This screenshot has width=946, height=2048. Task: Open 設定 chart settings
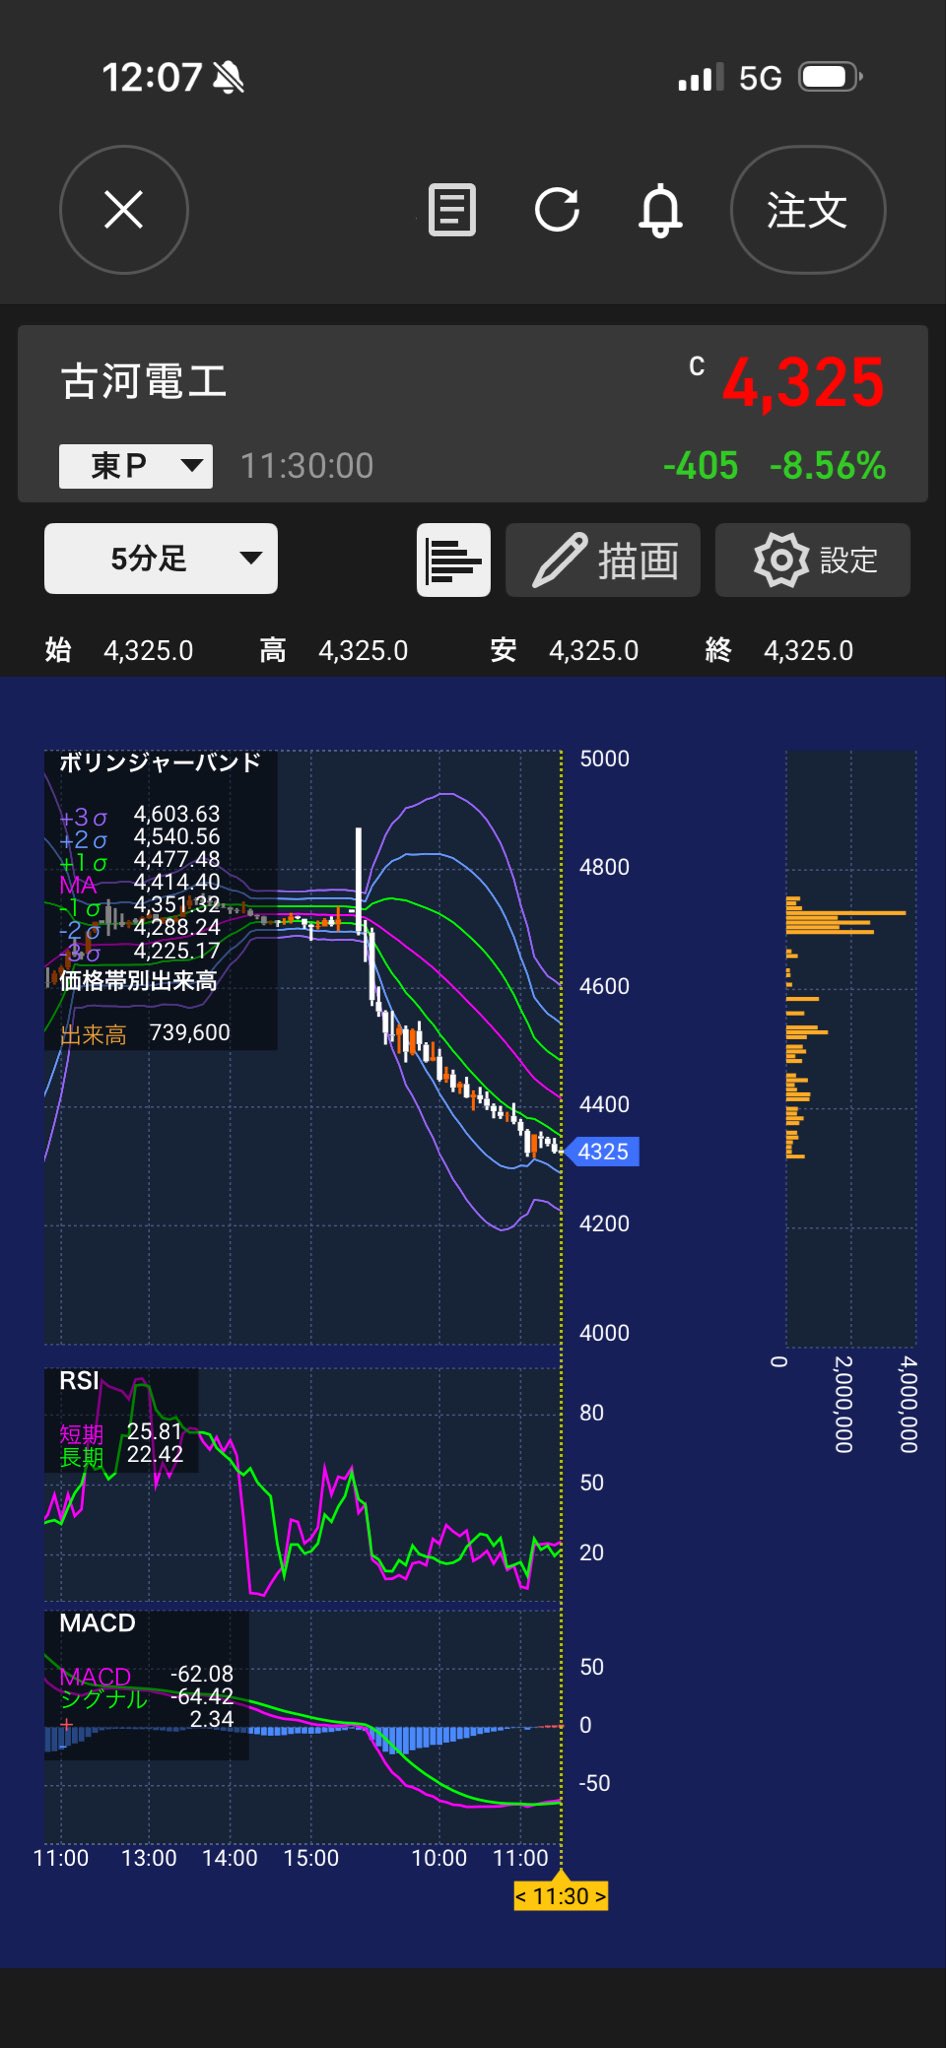tap(813, 560)
